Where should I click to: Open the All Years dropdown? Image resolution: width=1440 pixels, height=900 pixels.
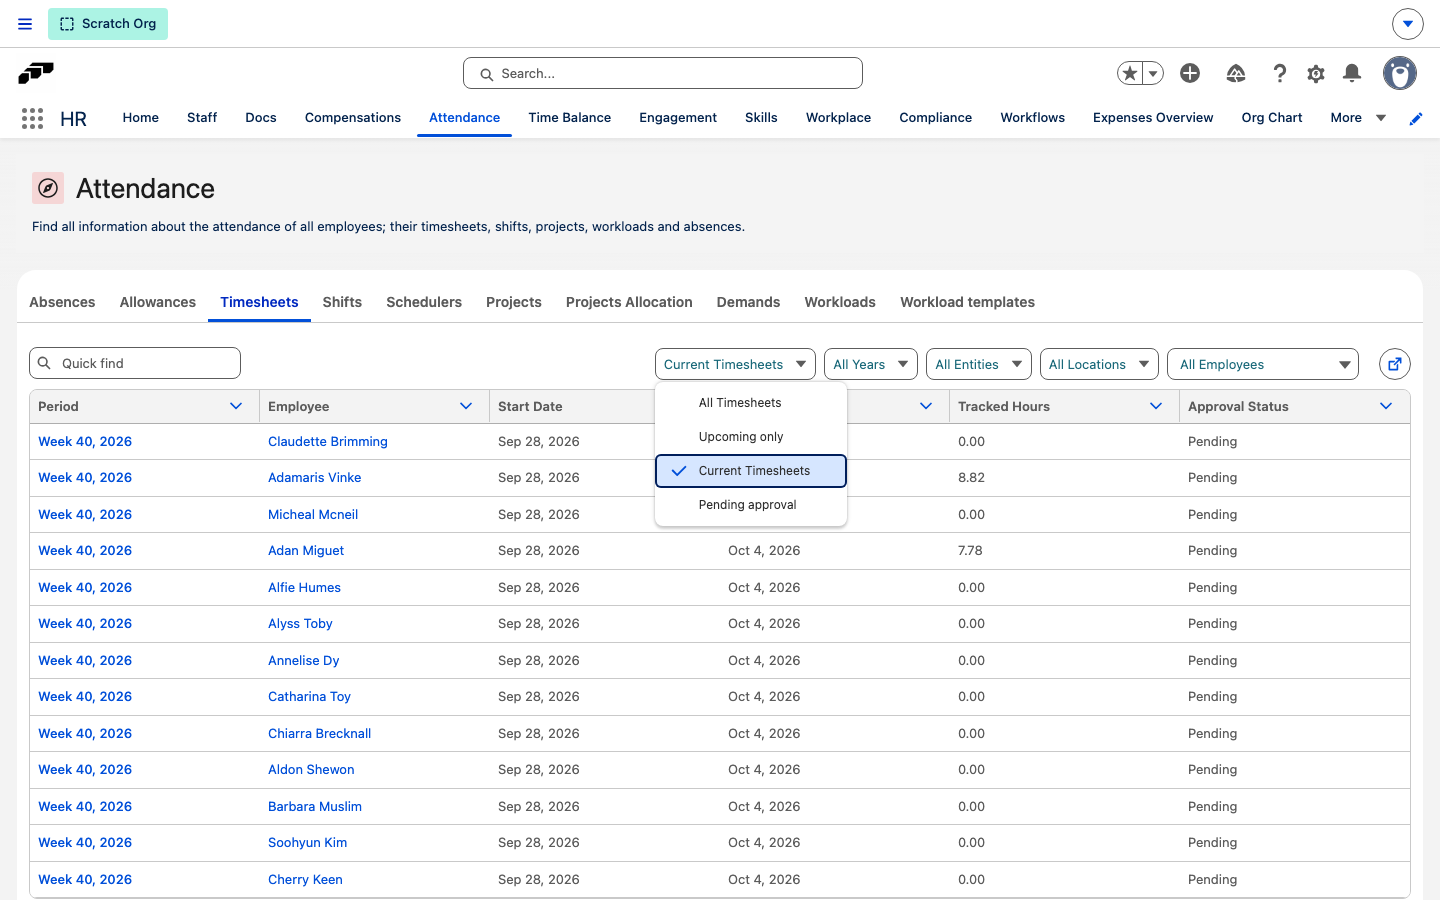(x=871, y=364)
